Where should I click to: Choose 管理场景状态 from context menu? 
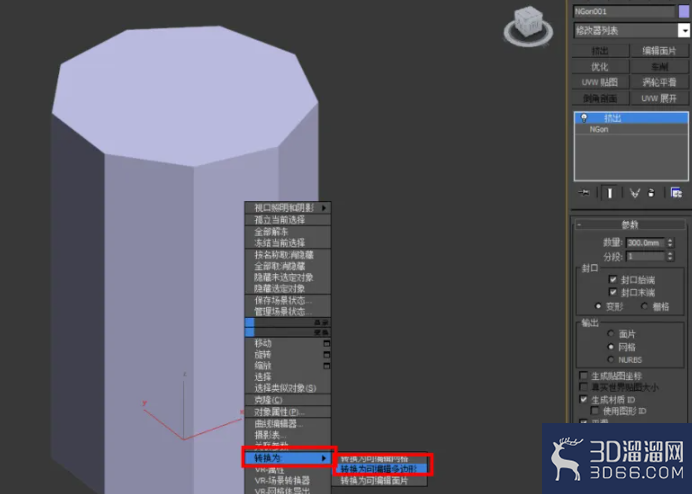tap(288, 312)
